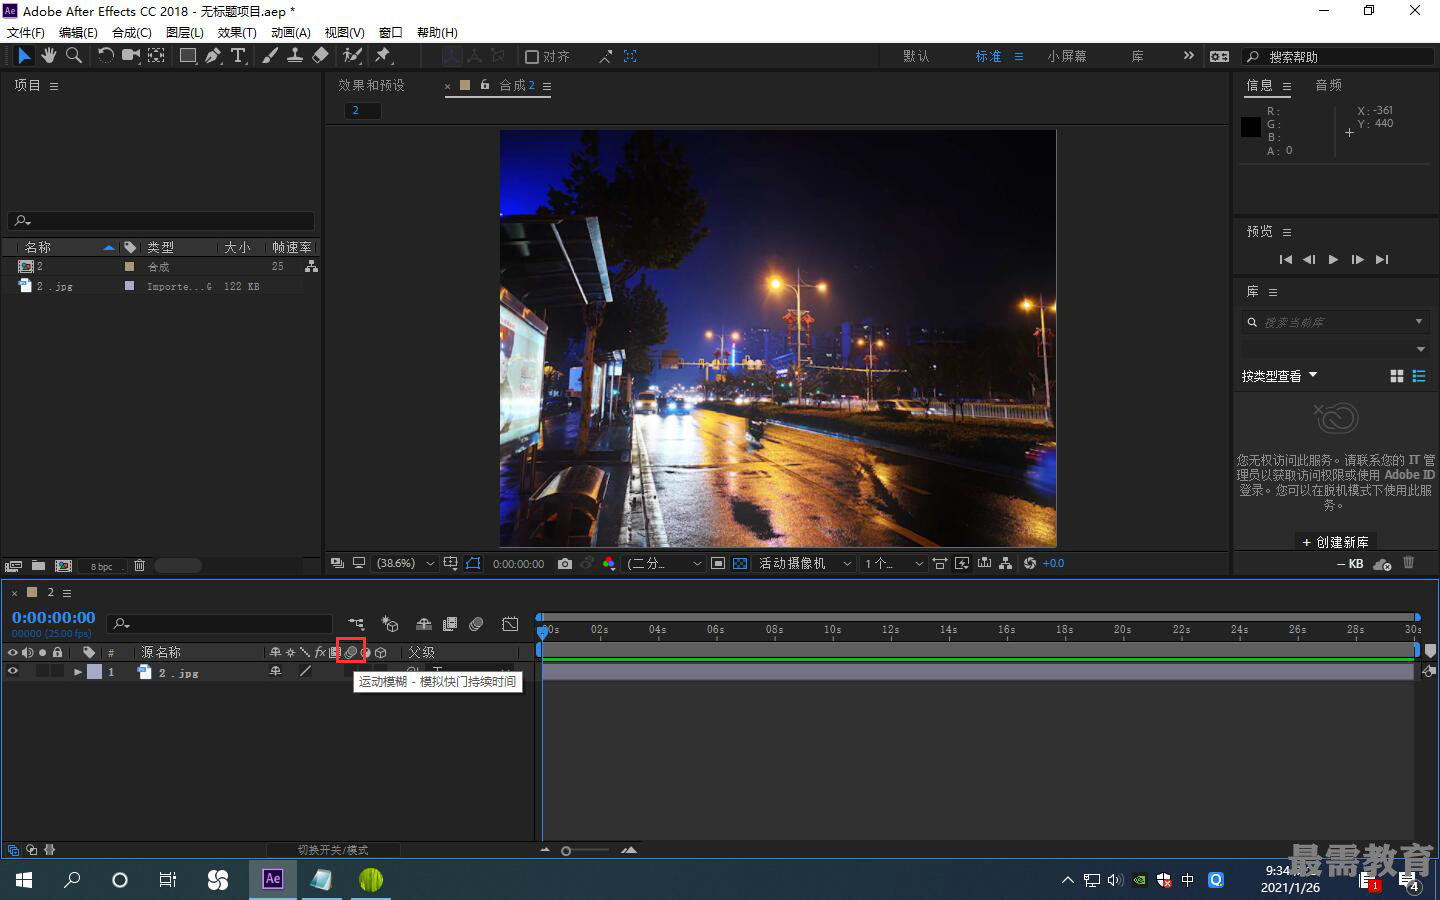This screenshot has height=900, width=1440.
Task: Open the 编辑(E) menu
Action: (x=78, y=32)
